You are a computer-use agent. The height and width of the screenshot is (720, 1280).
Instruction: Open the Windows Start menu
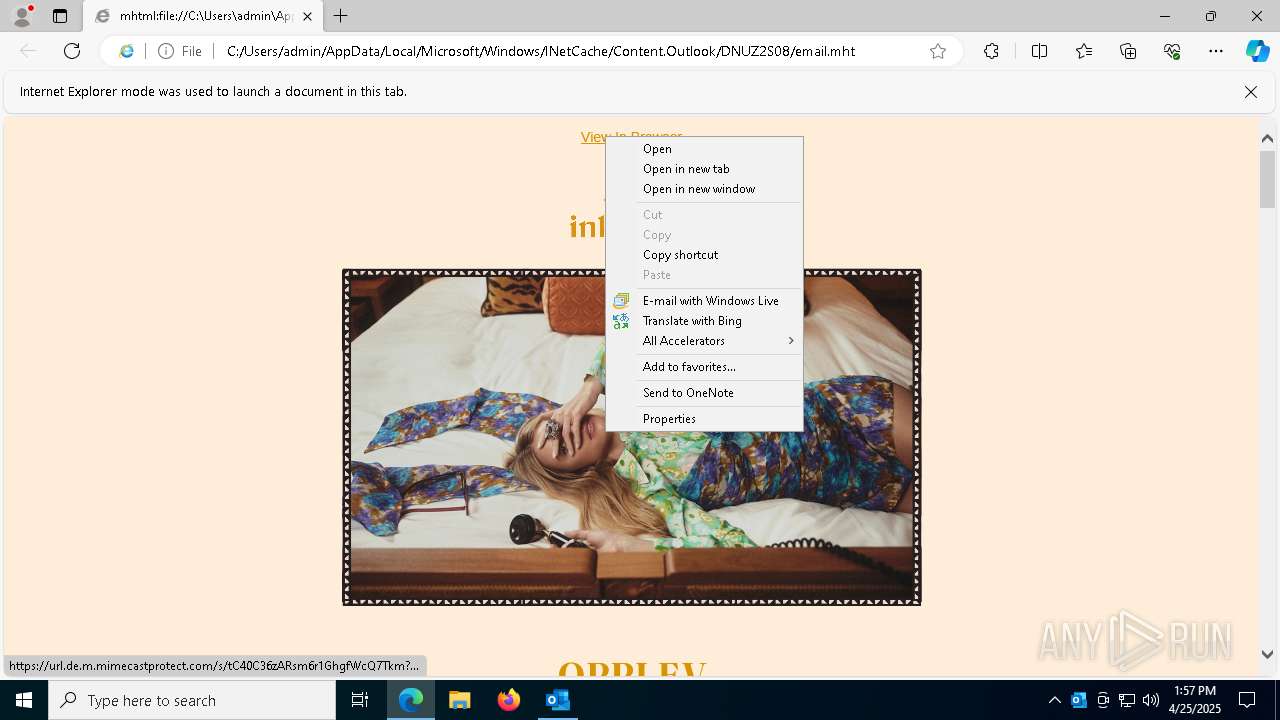pyautogui.click(x=24, y=700)
